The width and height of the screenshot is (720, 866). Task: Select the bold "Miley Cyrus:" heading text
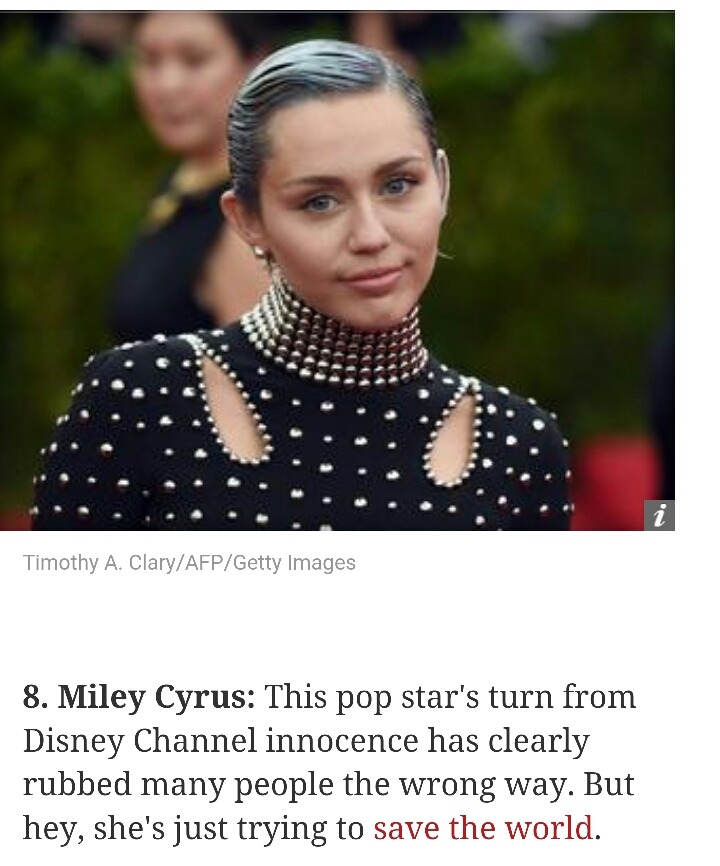point(157,696)
